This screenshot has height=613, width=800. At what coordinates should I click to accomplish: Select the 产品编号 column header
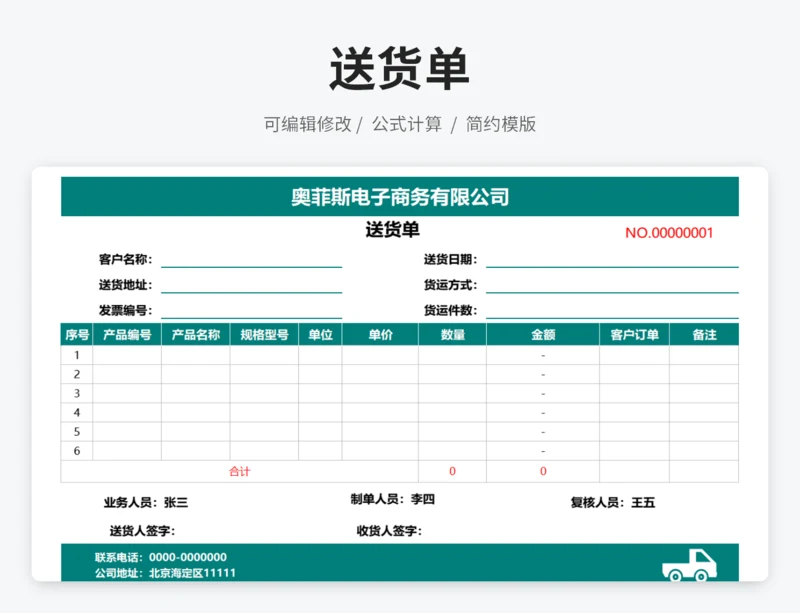127,335
